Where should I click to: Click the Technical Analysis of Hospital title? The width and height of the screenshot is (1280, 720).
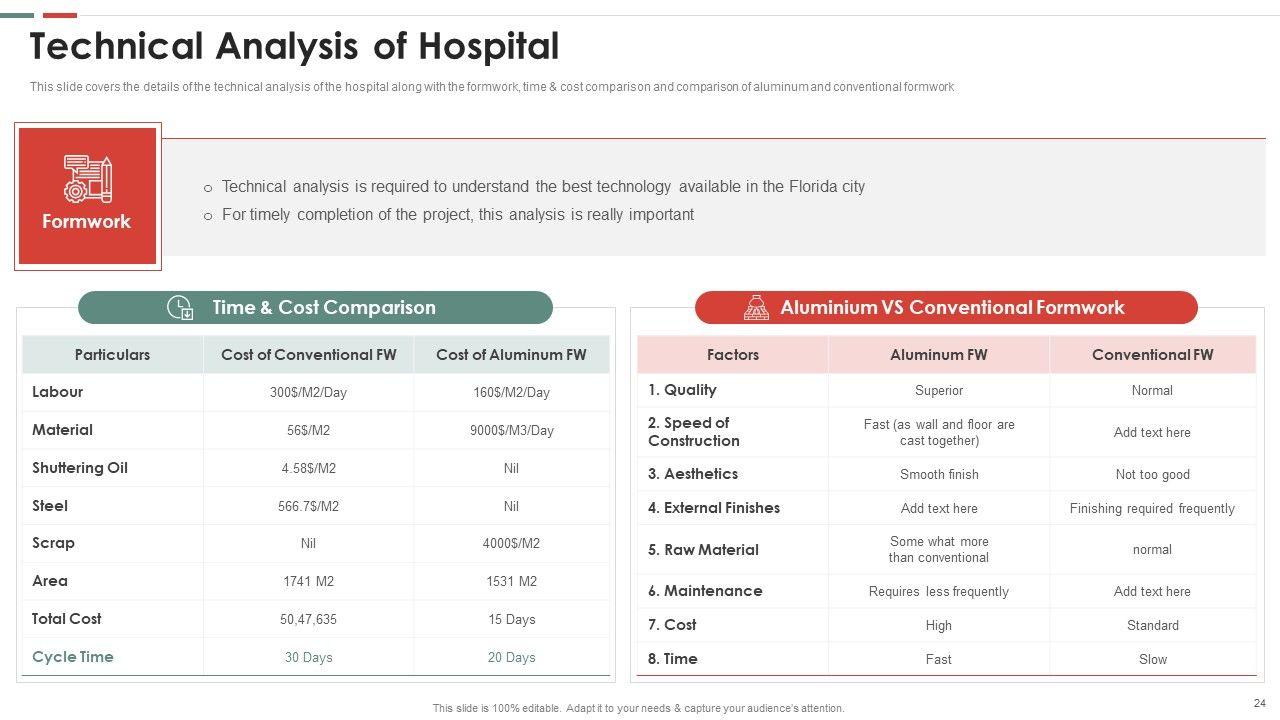pyautogui.click(x=294, y=47)
